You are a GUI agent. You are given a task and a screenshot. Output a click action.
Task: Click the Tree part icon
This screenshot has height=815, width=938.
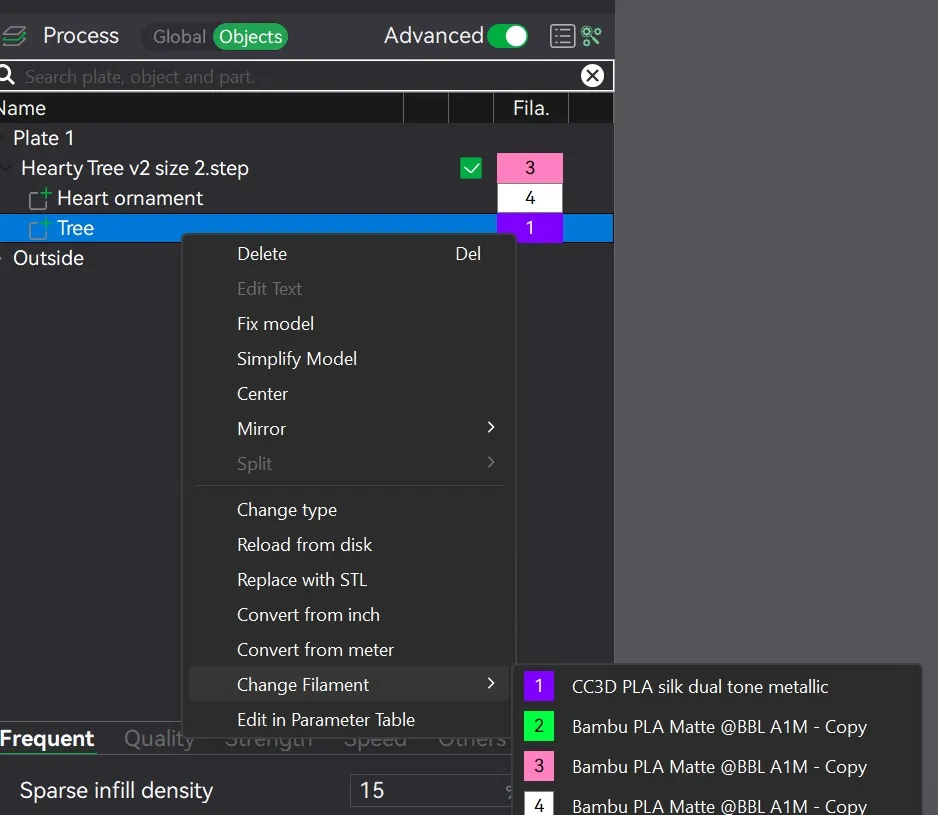click(x=40, y=229)
